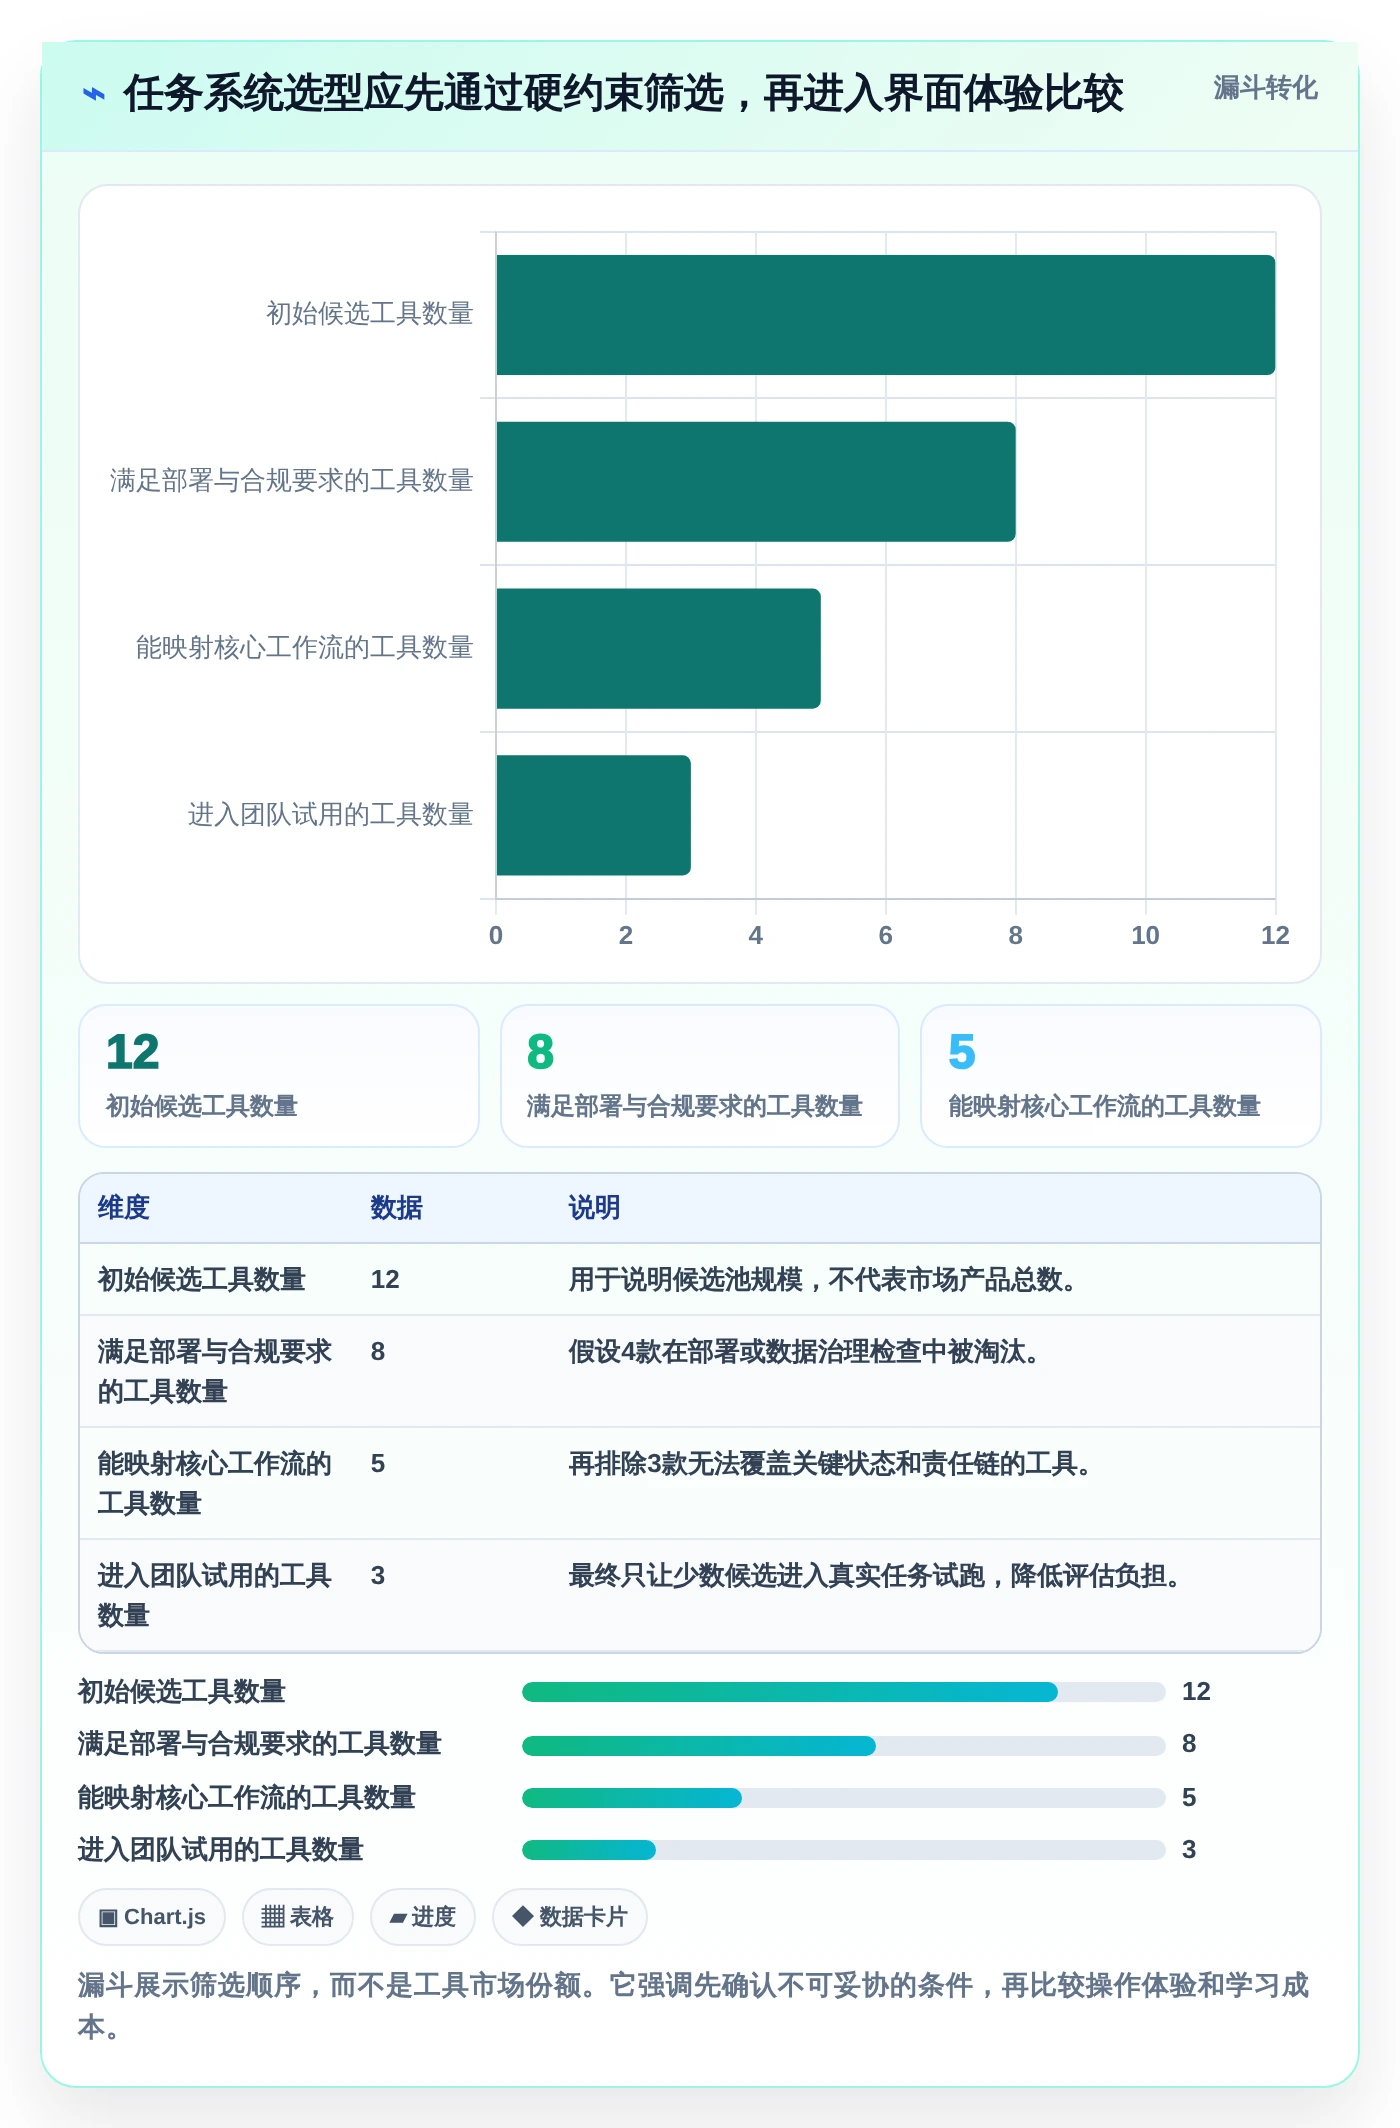The image size is (1400, 2128).
Task: Click the 能映射核心工作流的工具数量 chart bar
Action: click(658, 648)
